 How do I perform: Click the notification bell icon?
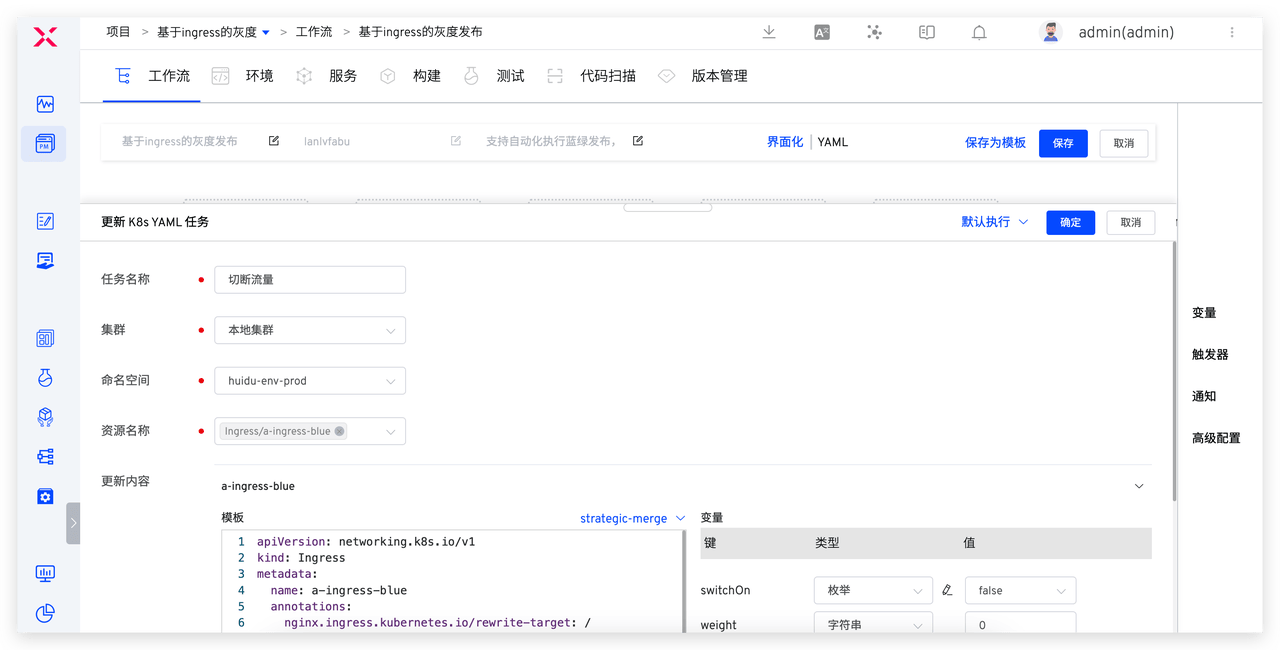pyautogui.click(x=980, y=32)
